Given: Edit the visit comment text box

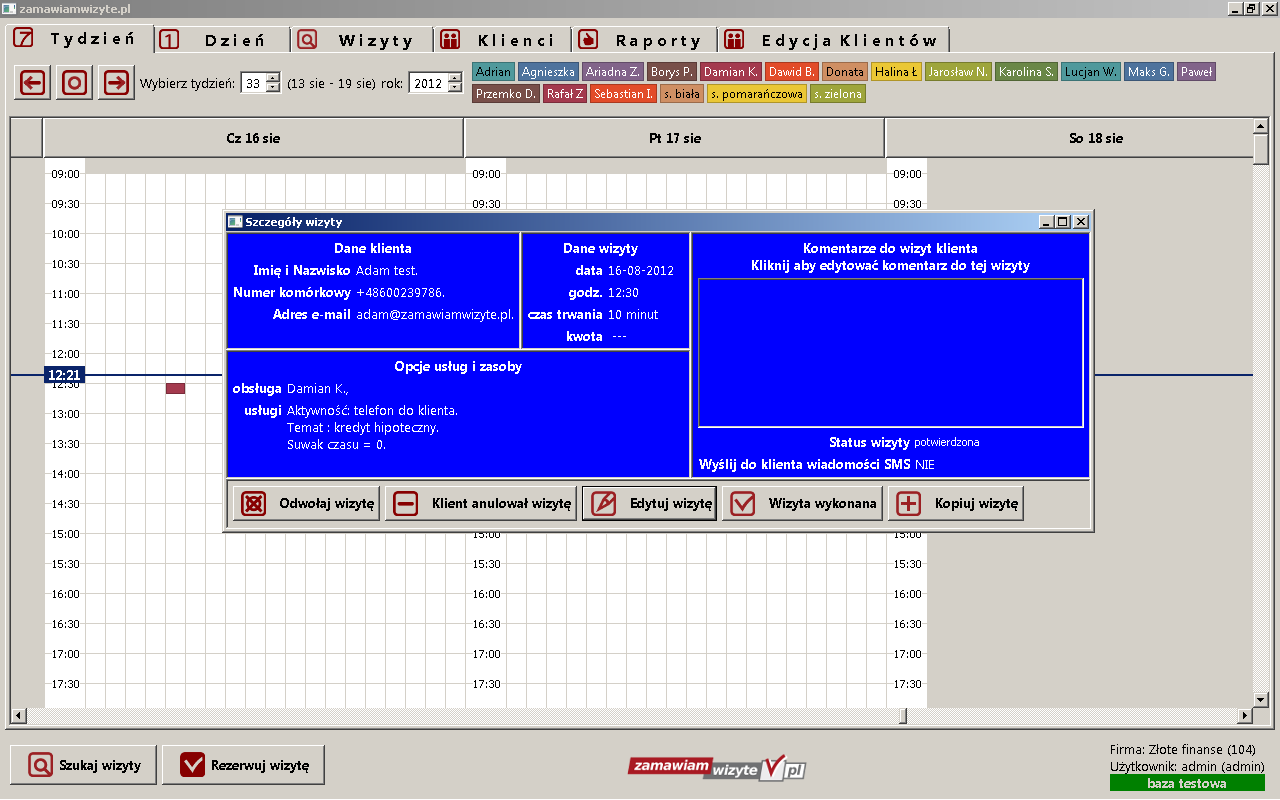Looking at the screenshot, I should pyautogui.click(x=890, y=353).
